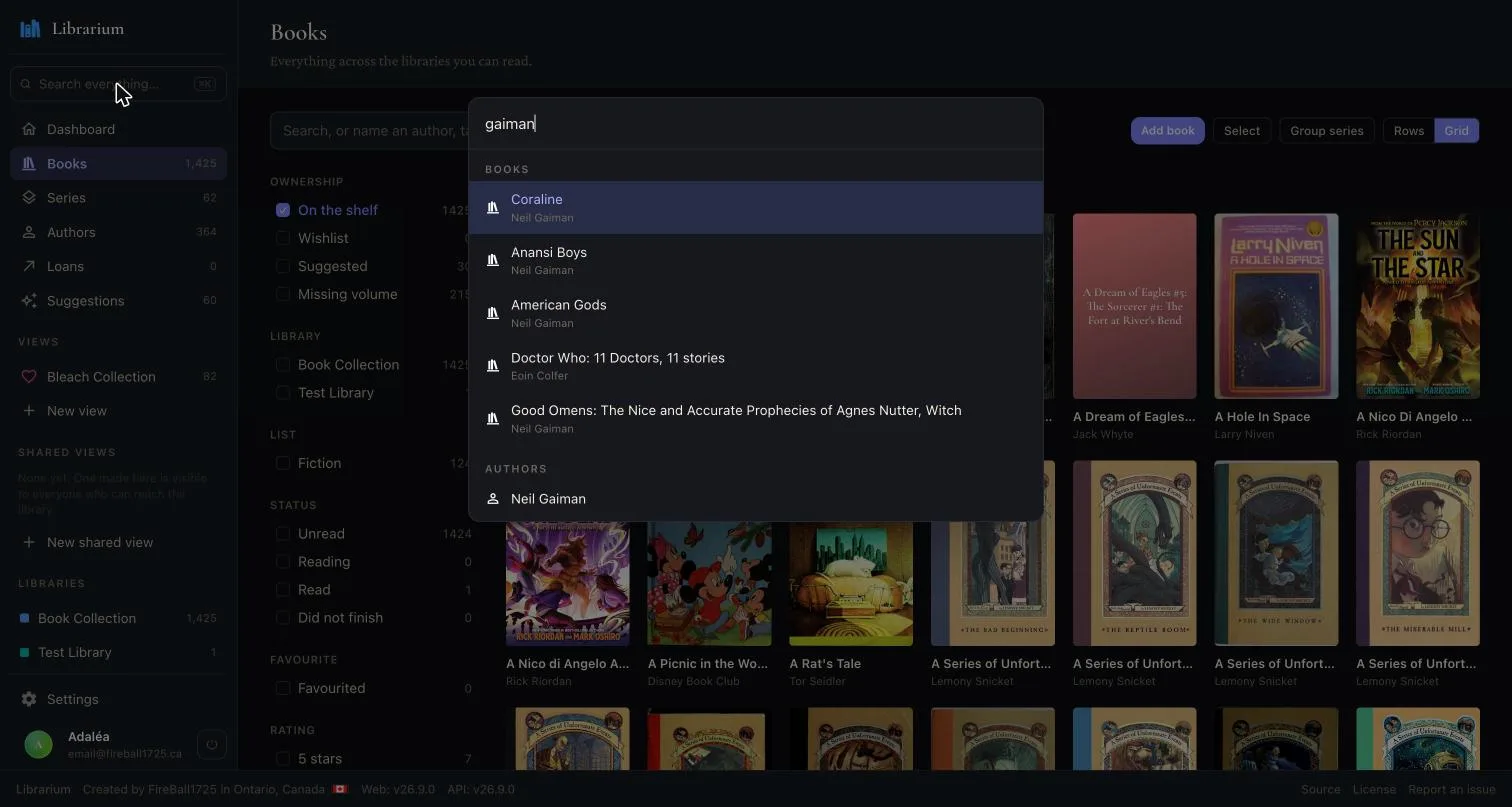Open The Sun and the Star cover
Viewport: 1512px width, 807px height.
(1418, 306)
